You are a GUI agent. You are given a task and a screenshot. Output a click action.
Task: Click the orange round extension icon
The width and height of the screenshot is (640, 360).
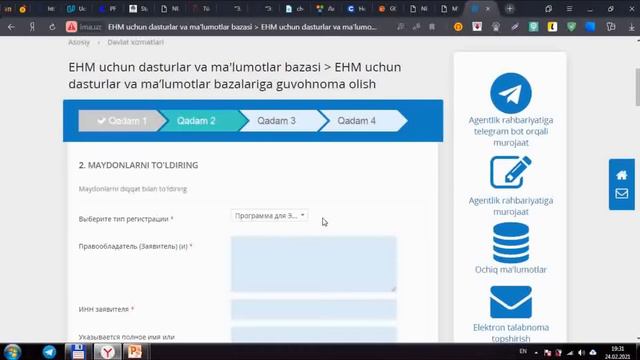458,27
